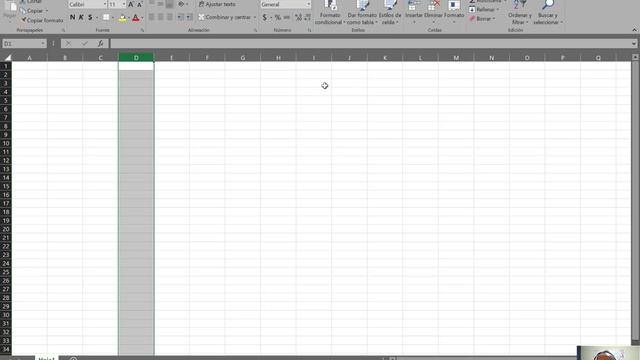This screenshot has width=640, height=360.
Task: Click Copiar in the clipboard group
Action: pyautogui.click(x=35, y=11)
